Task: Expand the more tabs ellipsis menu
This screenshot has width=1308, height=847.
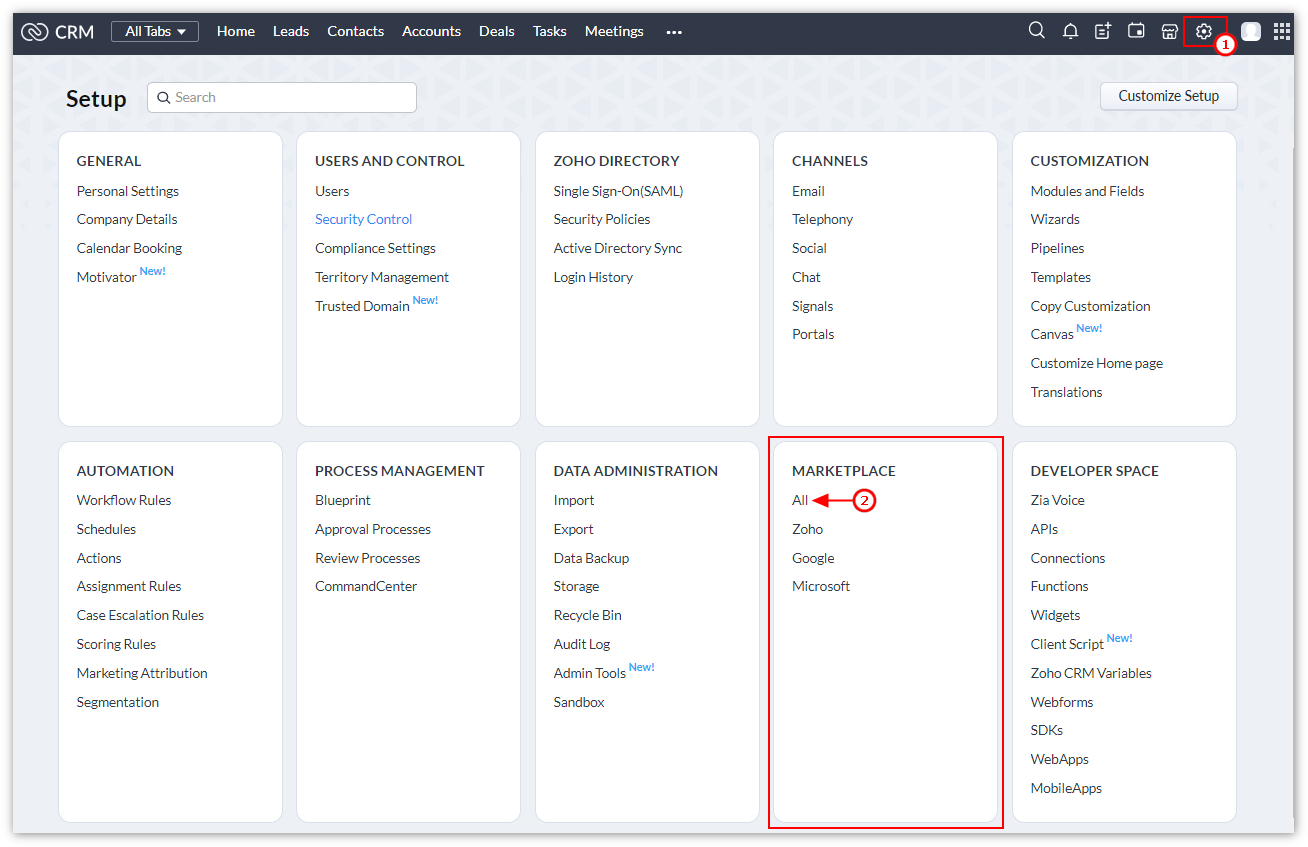Action: [674, 32]
